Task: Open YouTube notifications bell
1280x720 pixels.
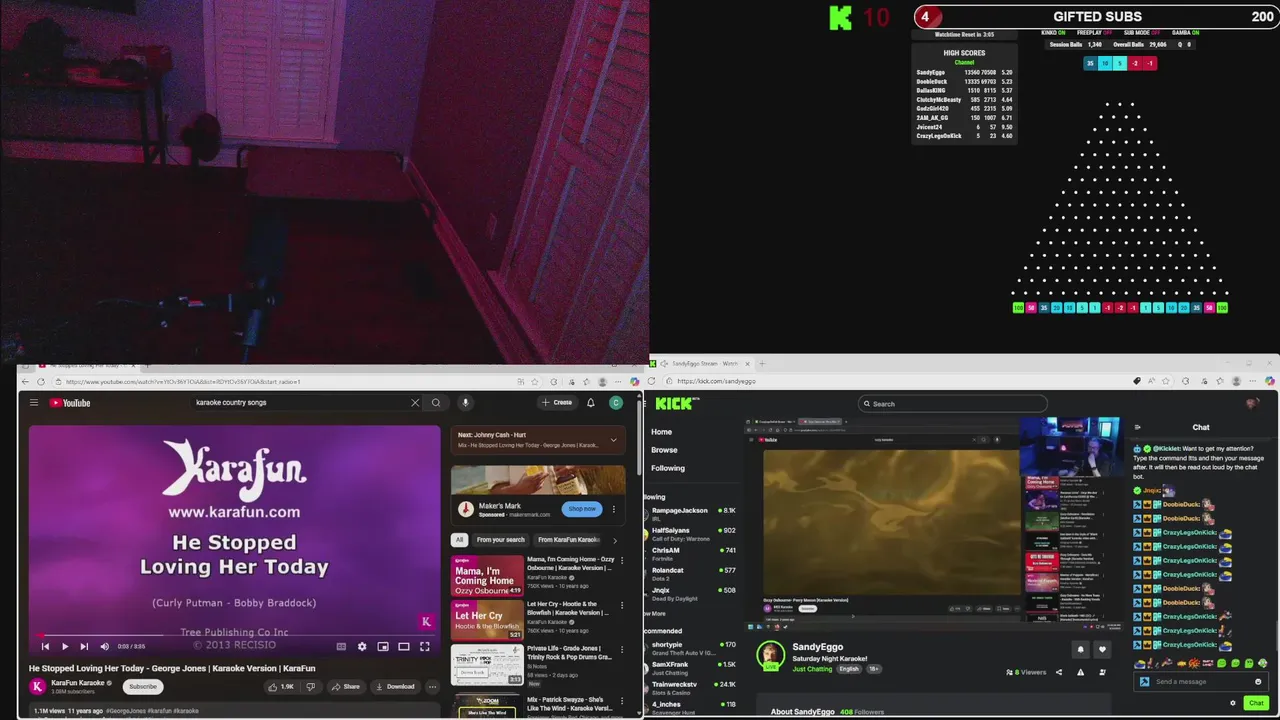Action: pos(591,403)
